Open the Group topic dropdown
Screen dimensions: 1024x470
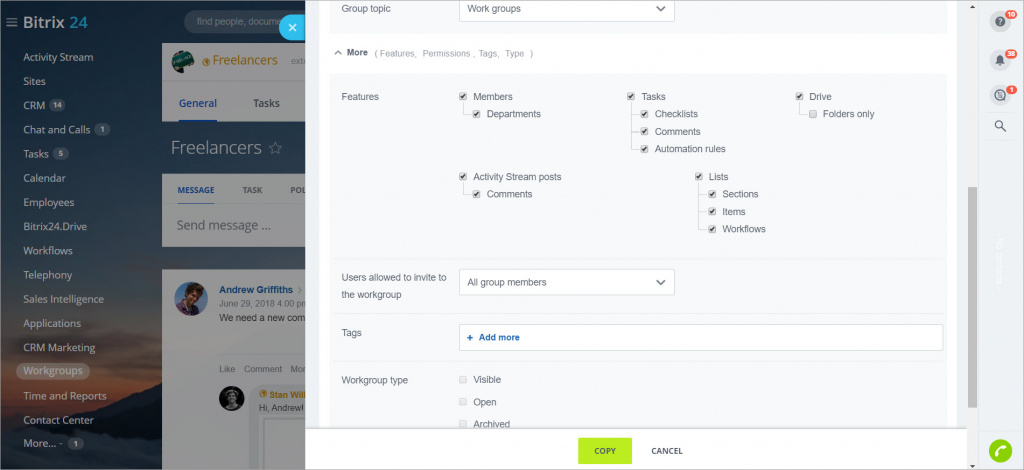click(567, 9)
